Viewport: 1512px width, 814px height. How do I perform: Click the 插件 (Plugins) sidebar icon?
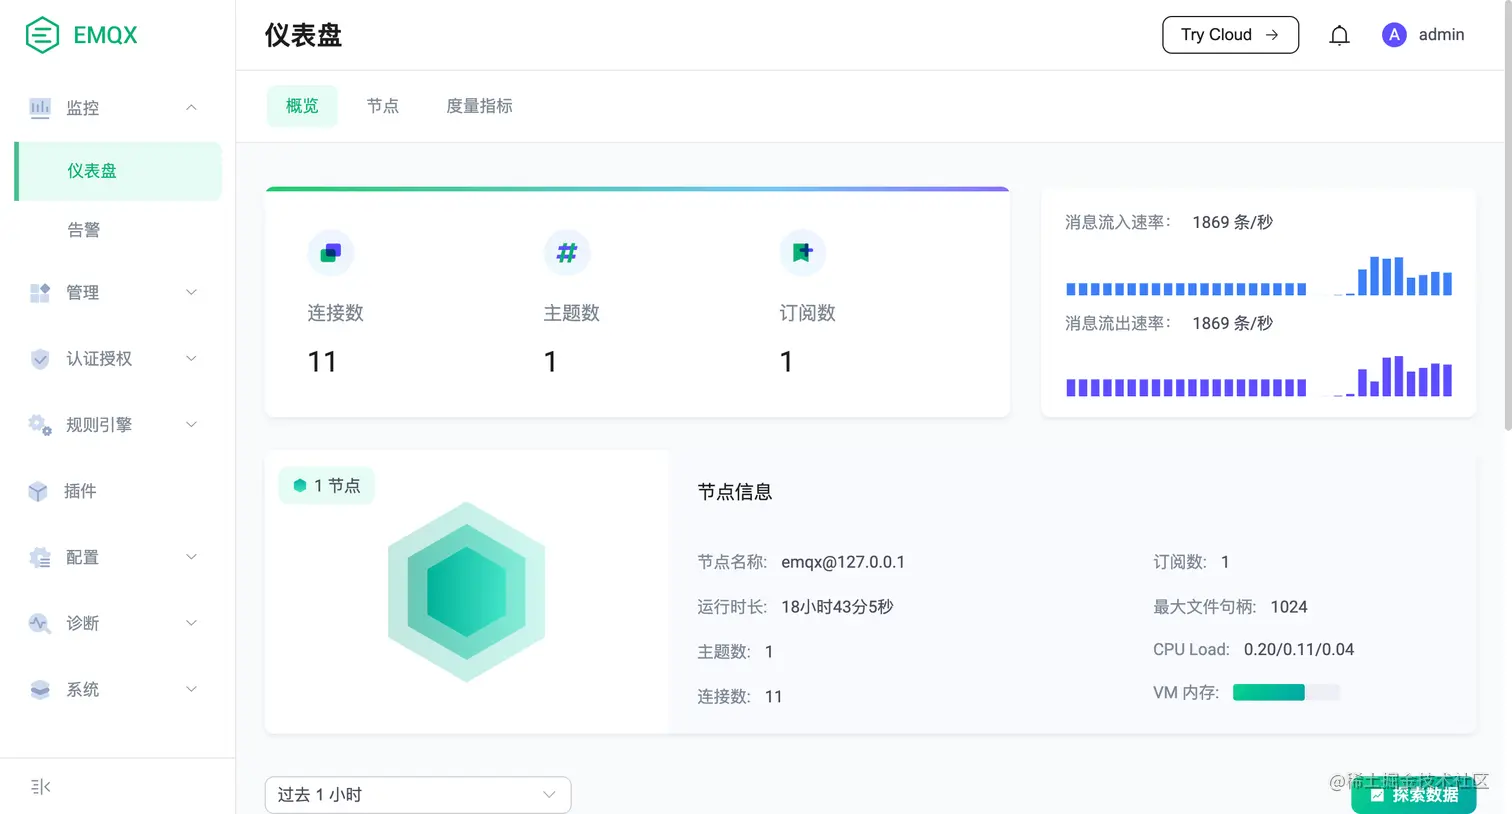coord(40,491)
